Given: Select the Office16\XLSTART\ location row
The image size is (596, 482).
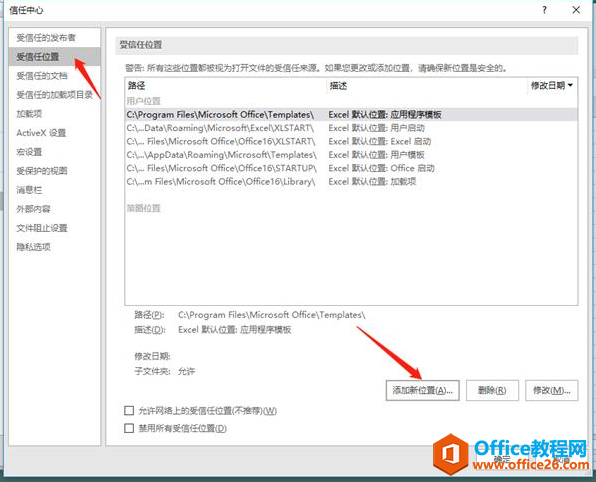Looking at the screenshot, I should point(351,141).
